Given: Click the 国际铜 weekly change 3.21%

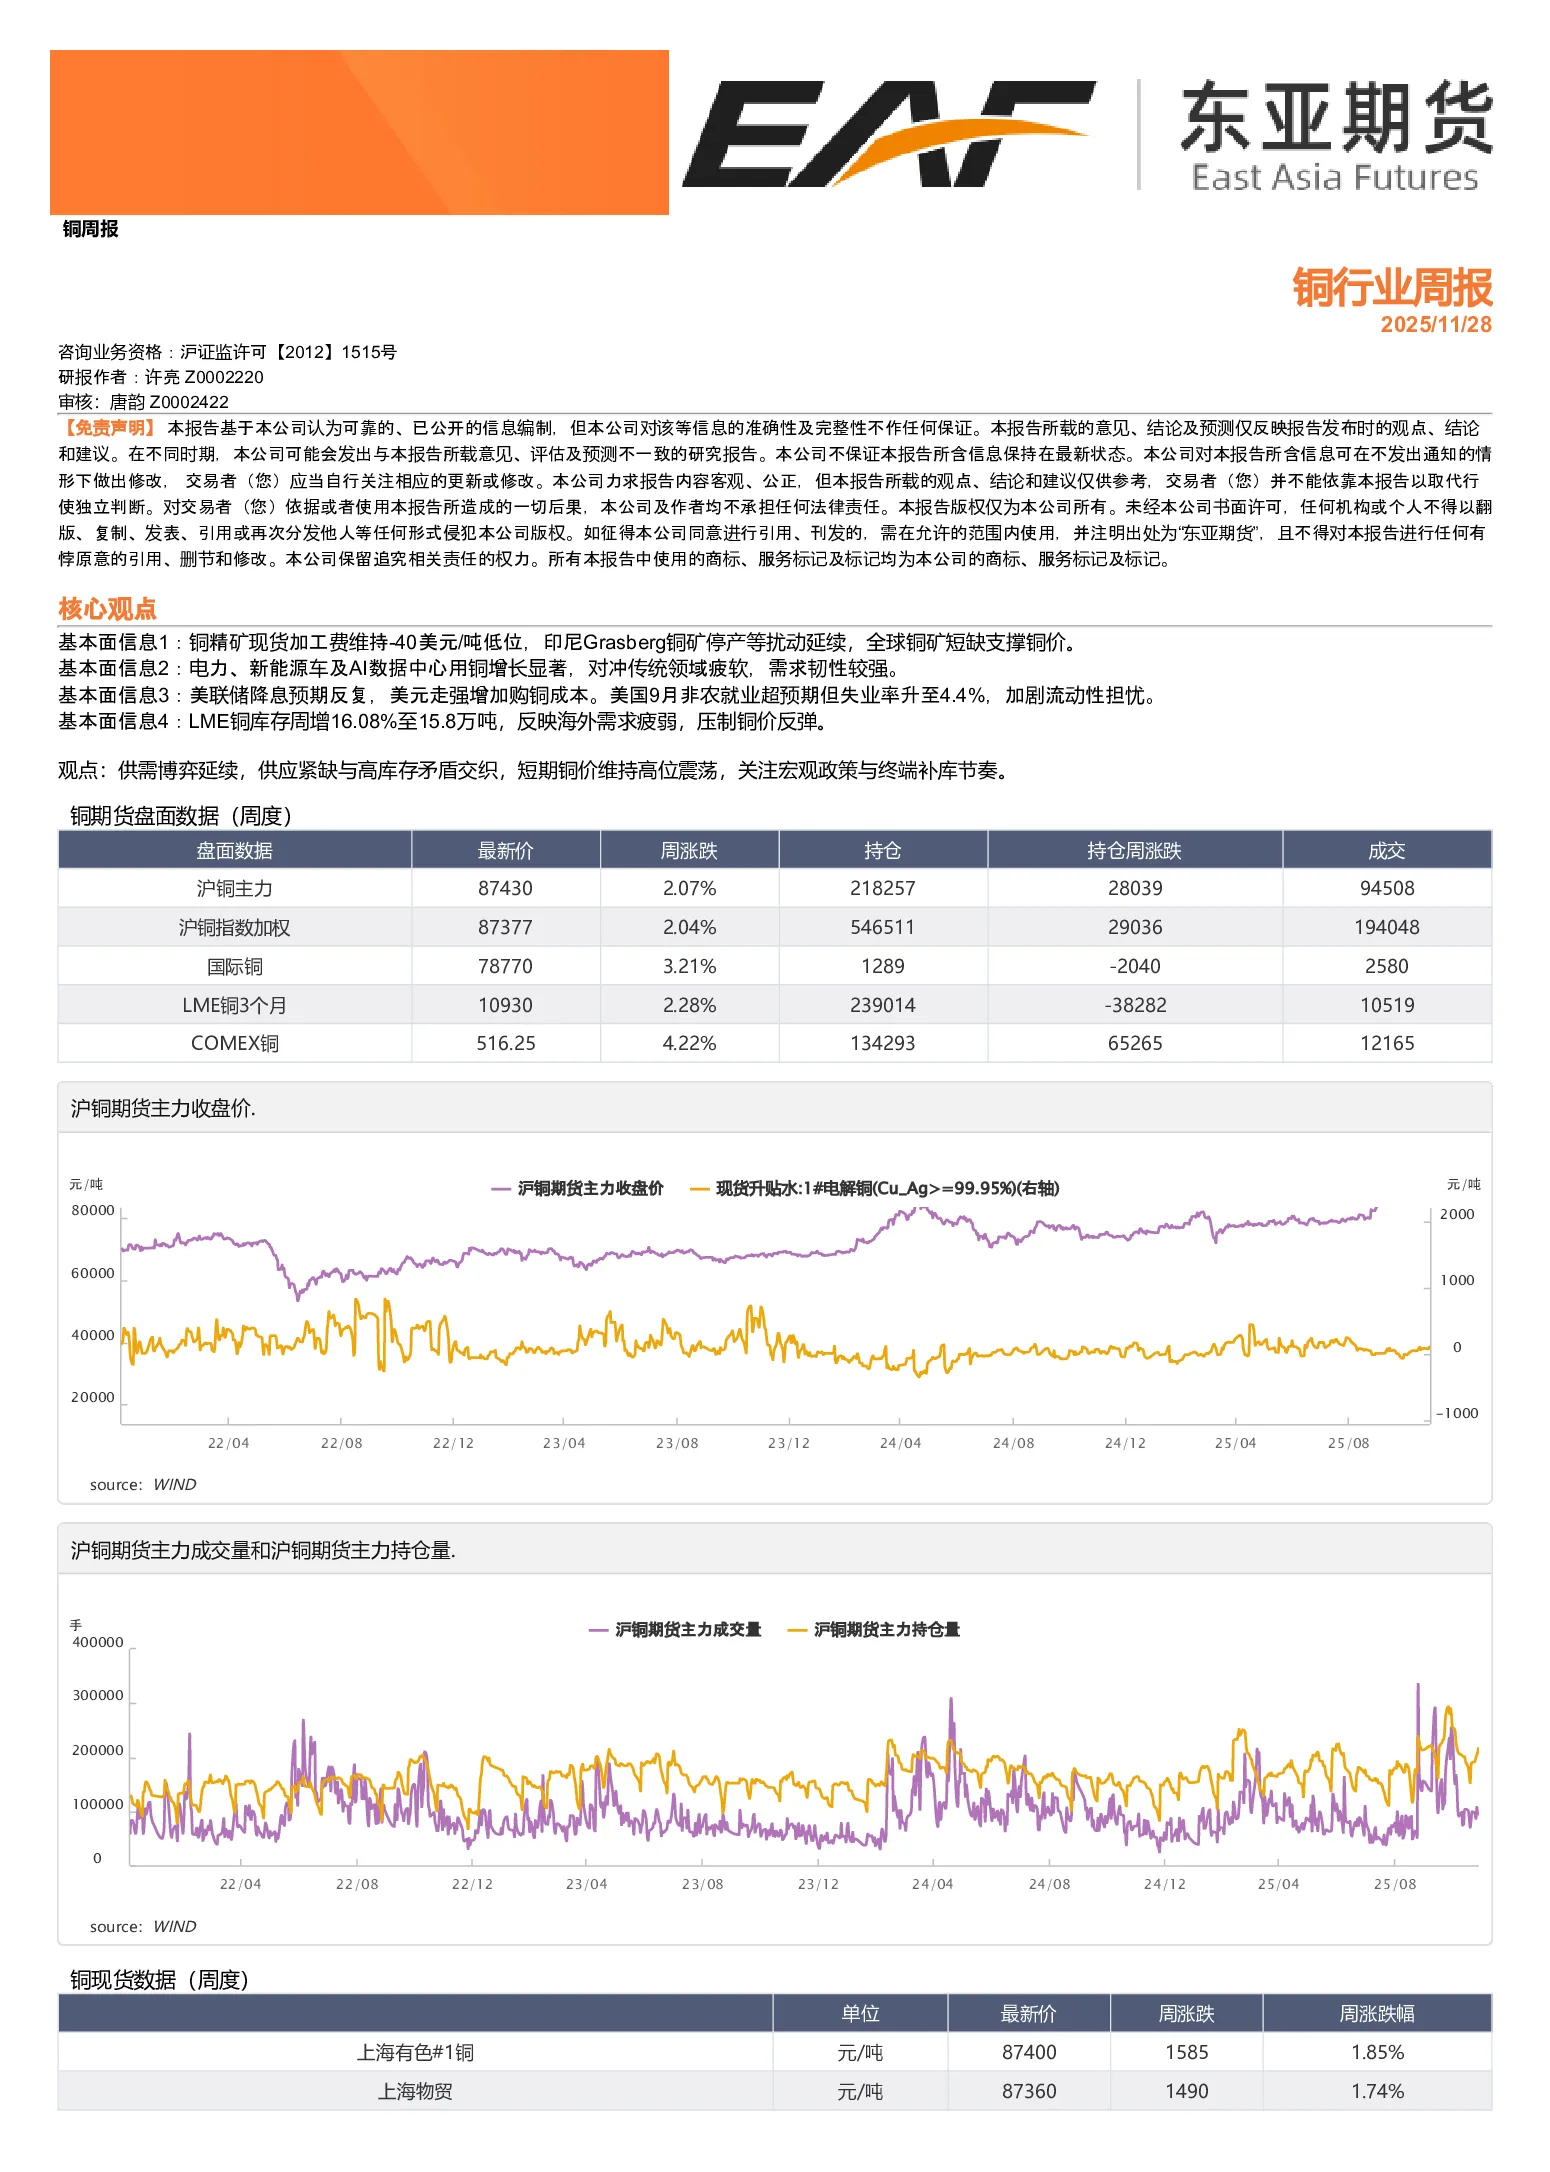Looking at the screenshot, I should (x=689, y=967).
